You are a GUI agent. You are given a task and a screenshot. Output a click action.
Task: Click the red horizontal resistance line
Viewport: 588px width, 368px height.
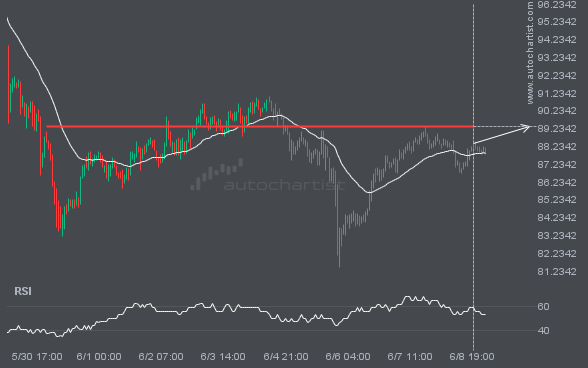[260, 127]
